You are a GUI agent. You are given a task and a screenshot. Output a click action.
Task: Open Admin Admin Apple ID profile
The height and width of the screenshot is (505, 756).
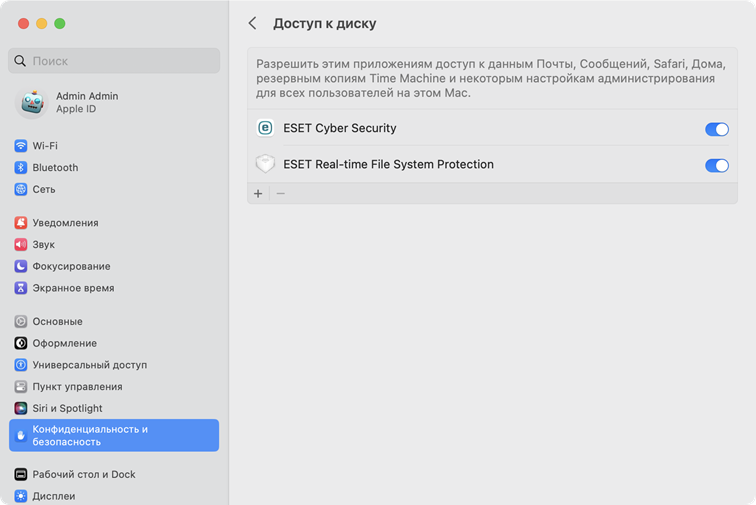coord(86,102)
